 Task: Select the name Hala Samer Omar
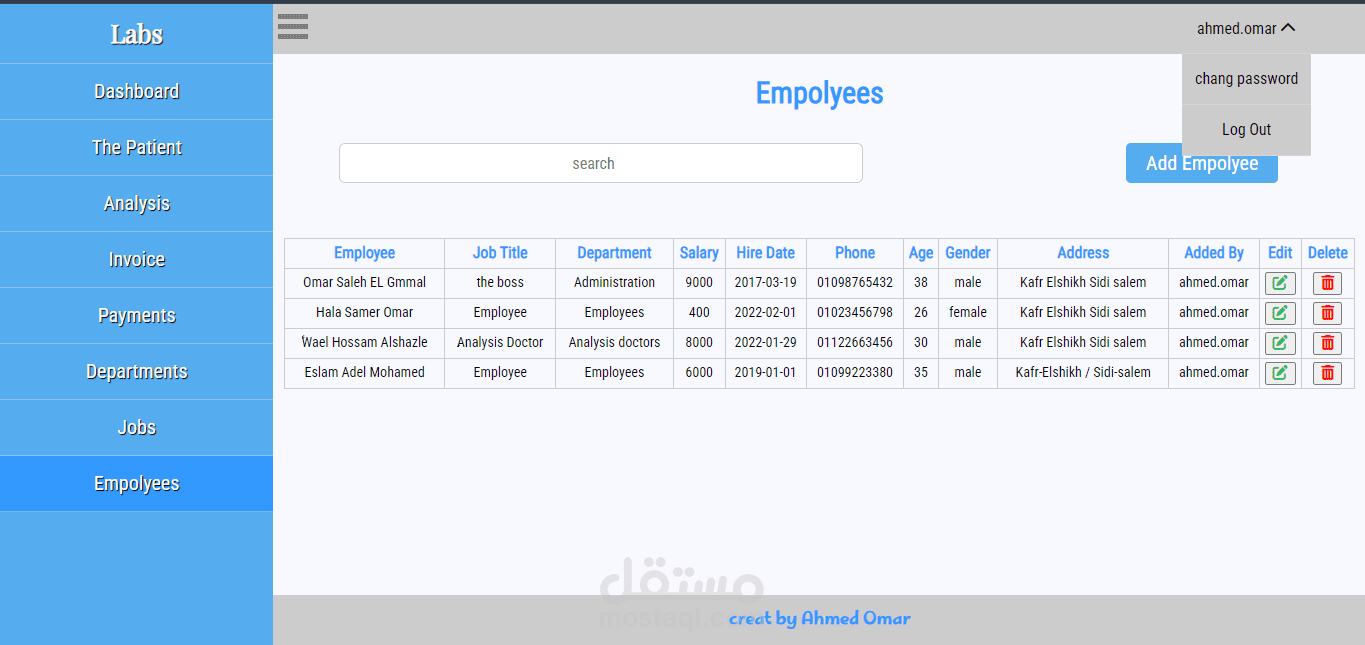click(364, 313)
